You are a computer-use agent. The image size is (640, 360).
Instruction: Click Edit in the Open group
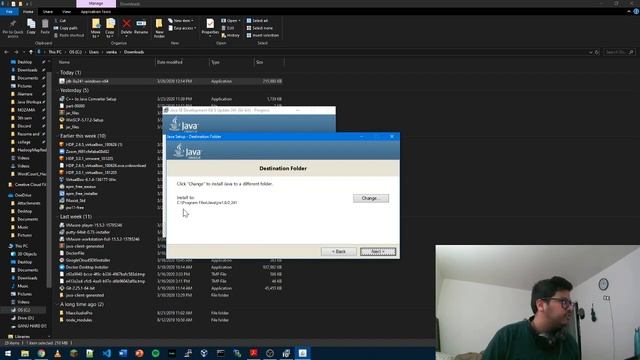[x=228, y=28]
